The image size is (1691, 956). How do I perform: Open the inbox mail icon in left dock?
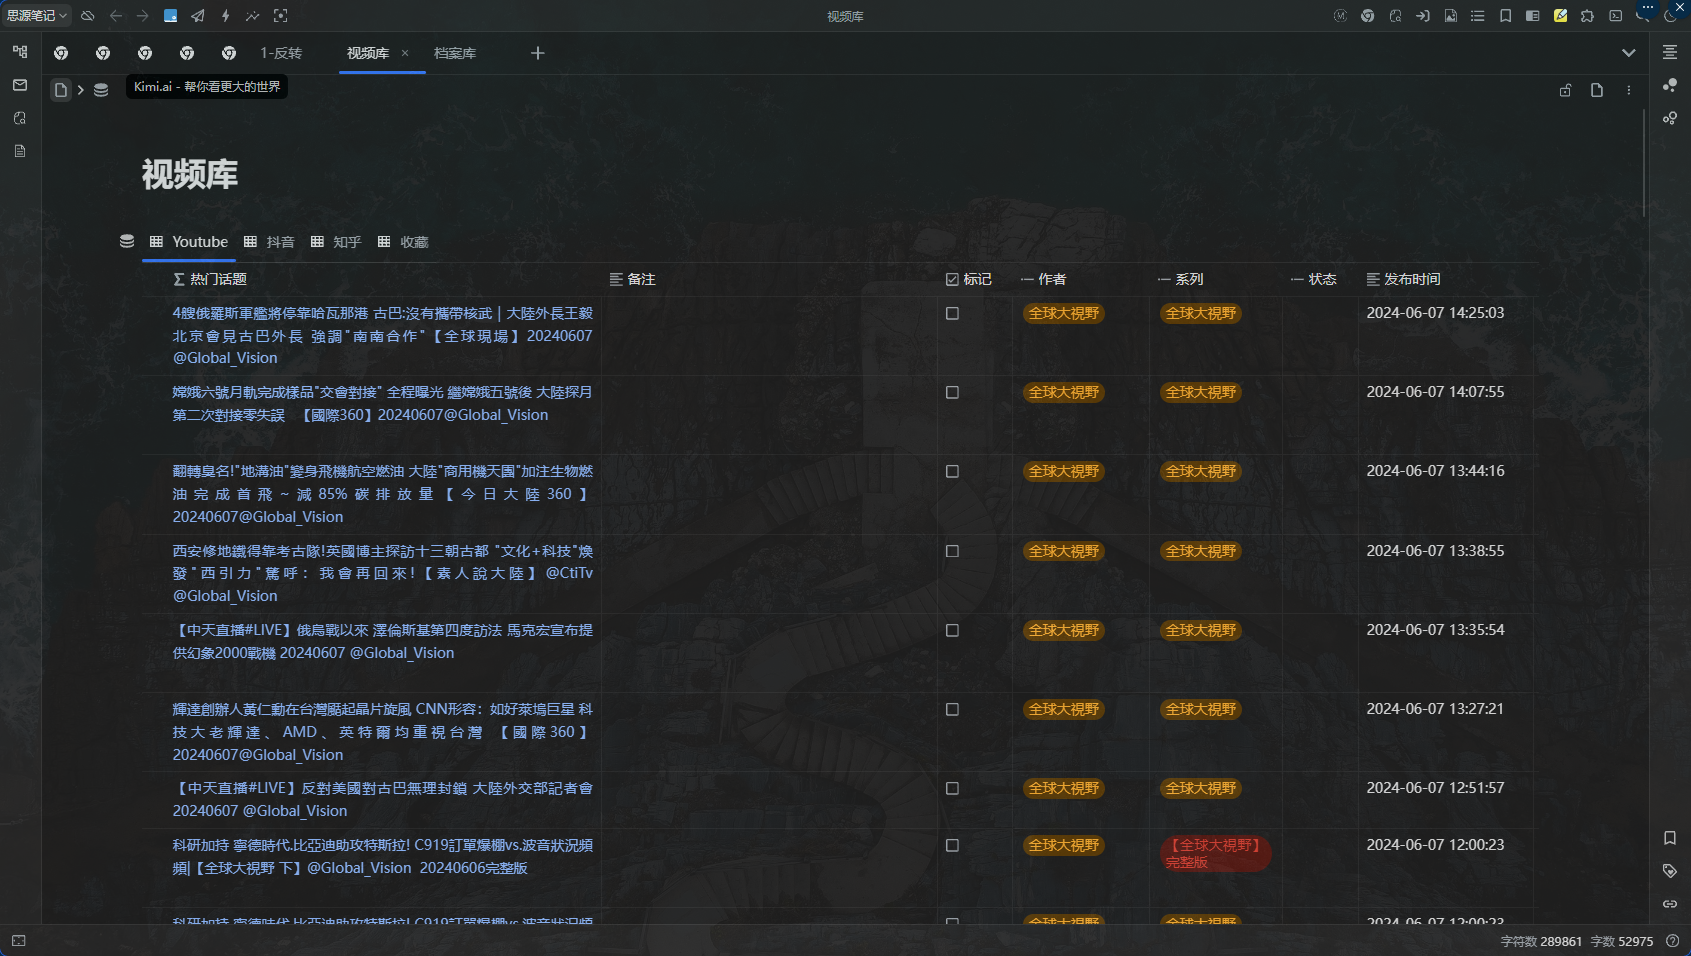(x=20, y=85)
